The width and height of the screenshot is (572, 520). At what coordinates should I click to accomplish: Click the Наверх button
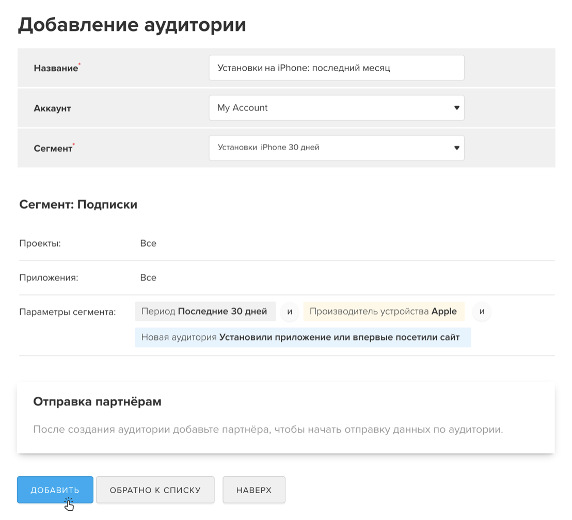pyautogui.click(x=254, y=490)
